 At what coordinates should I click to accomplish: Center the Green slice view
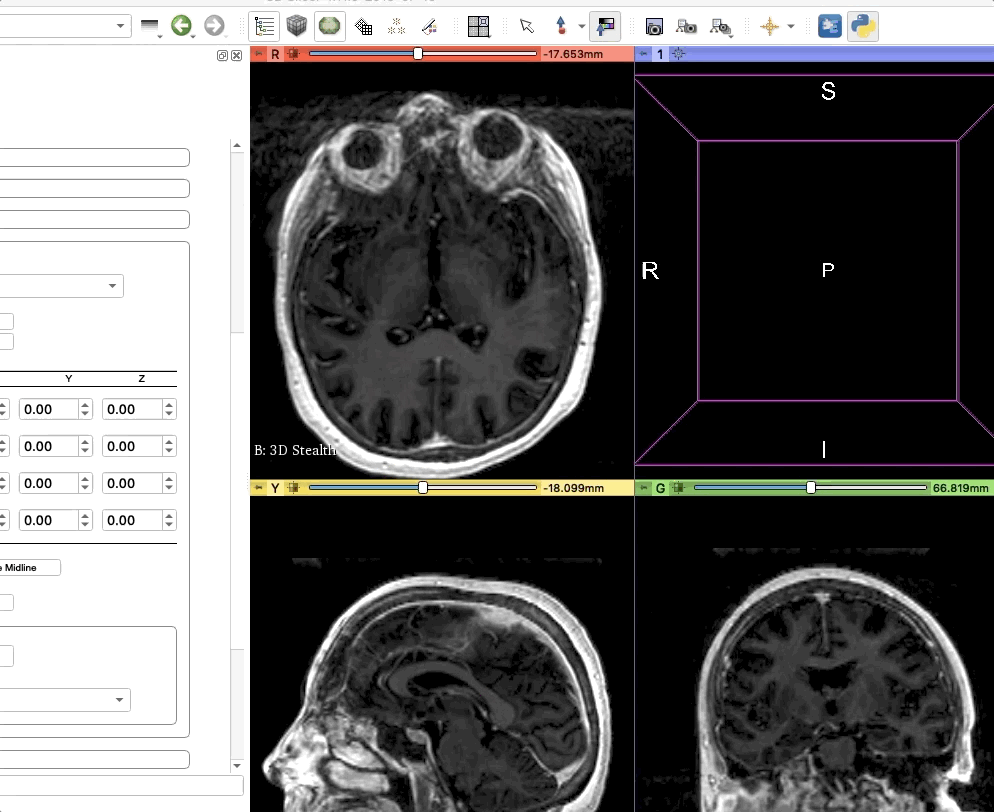679,487
